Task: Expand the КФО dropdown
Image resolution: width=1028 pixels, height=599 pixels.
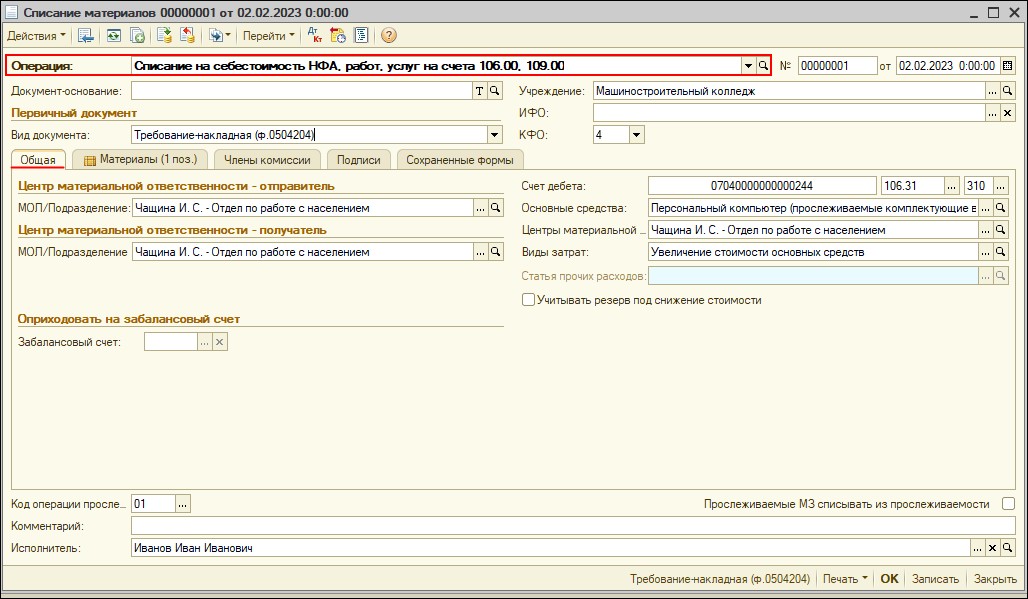Action: click(x=636, y=135)
